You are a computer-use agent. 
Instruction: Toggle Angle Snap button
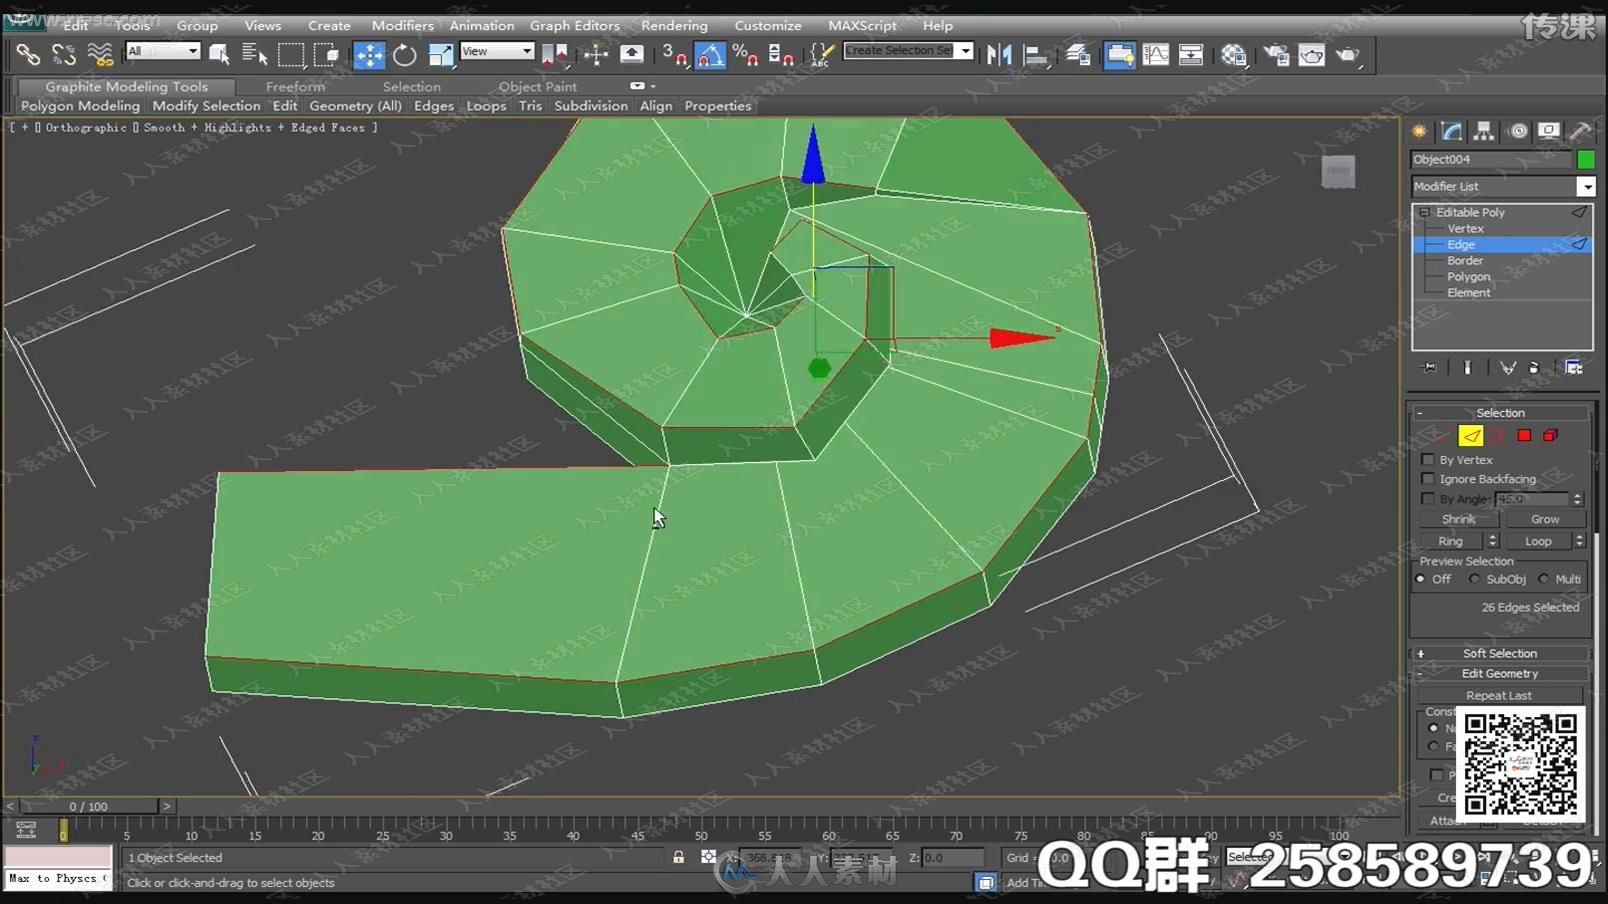710,55
